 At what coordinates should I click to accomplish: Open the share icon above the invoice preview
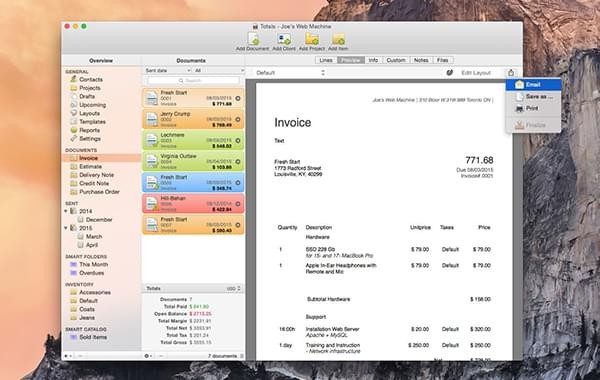pos(511,72)
